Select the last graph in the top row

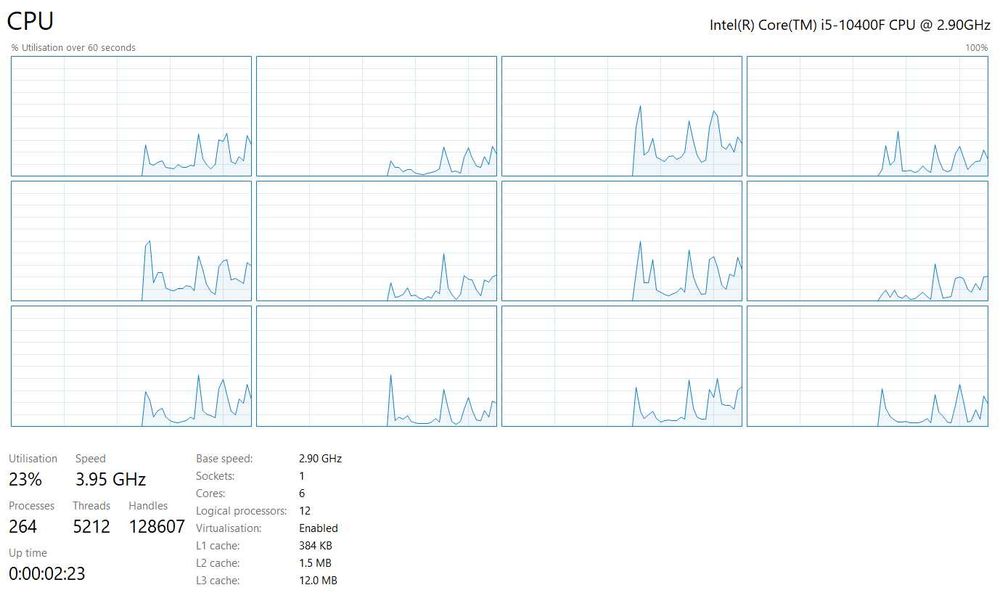[x=867, y=116]
